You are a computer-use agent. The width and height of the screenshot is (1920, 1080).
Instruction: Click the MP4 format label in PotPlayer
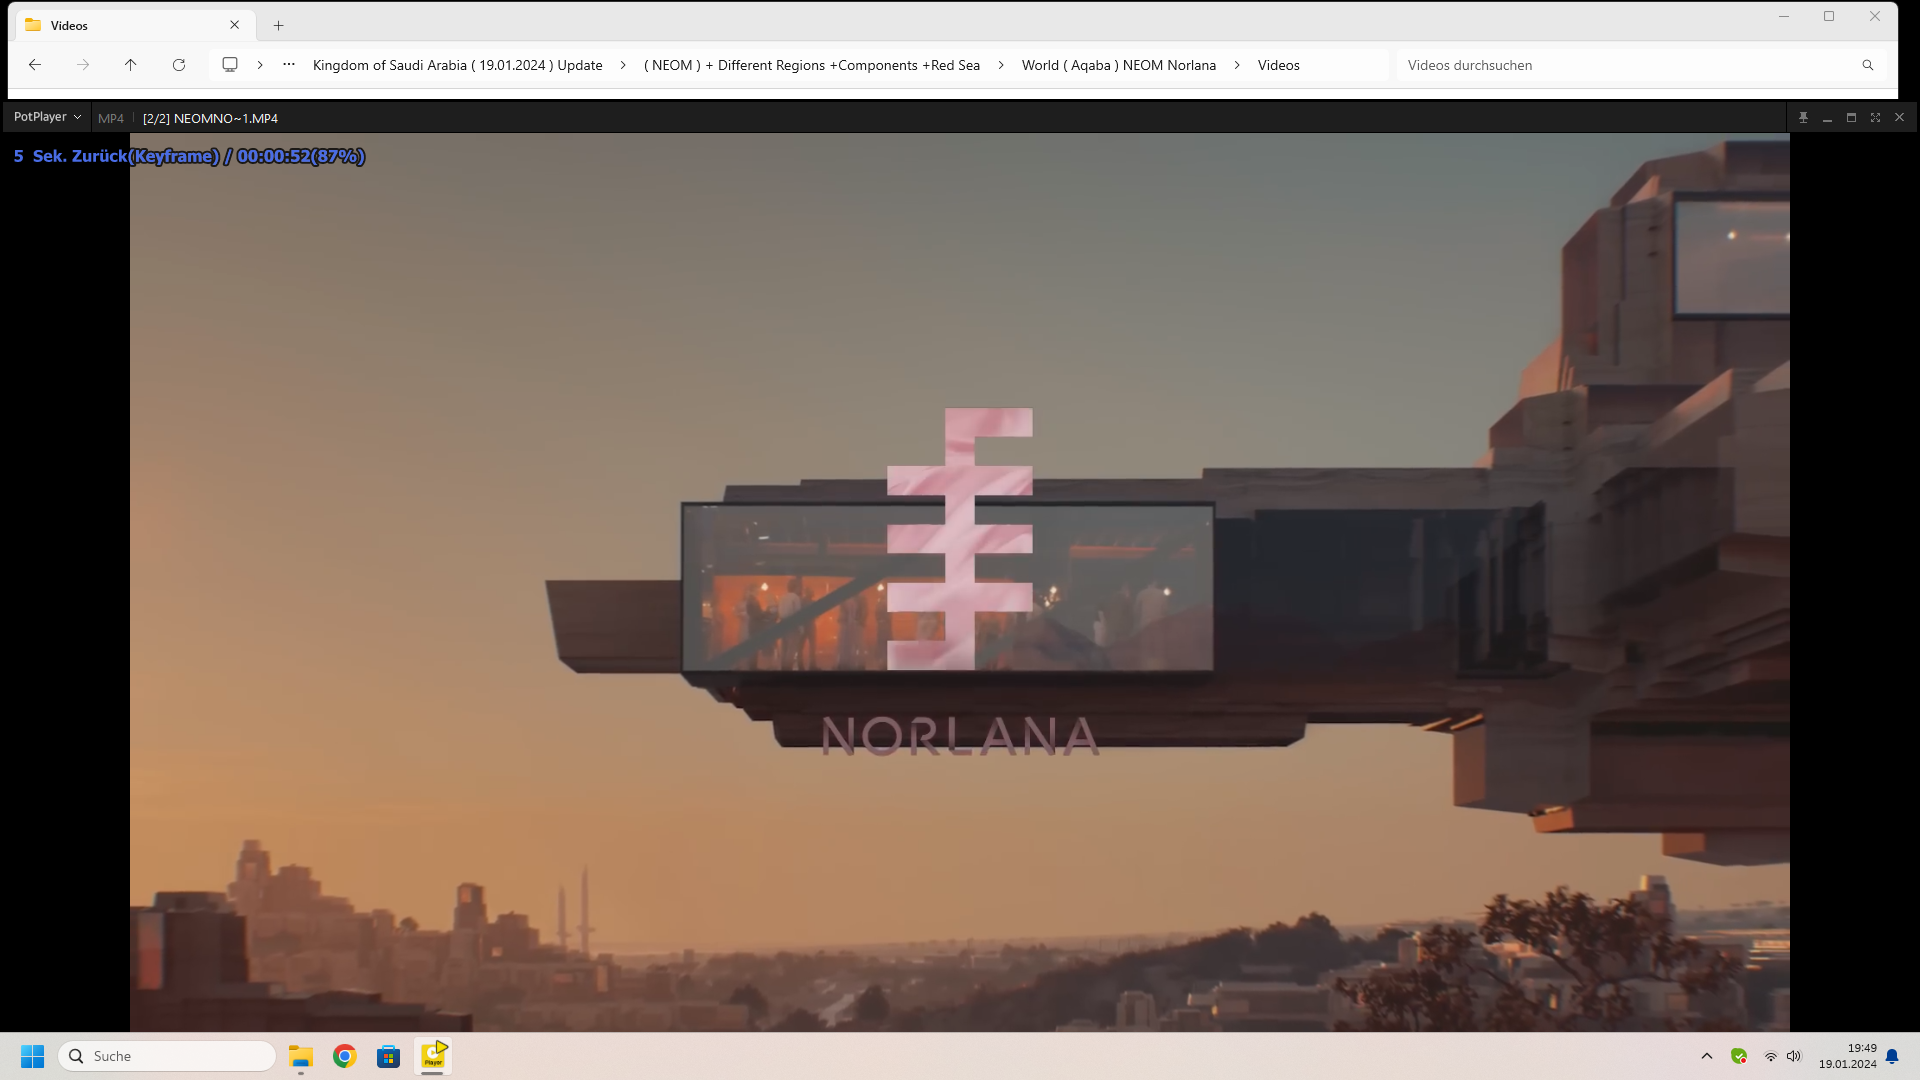(111, 118)
